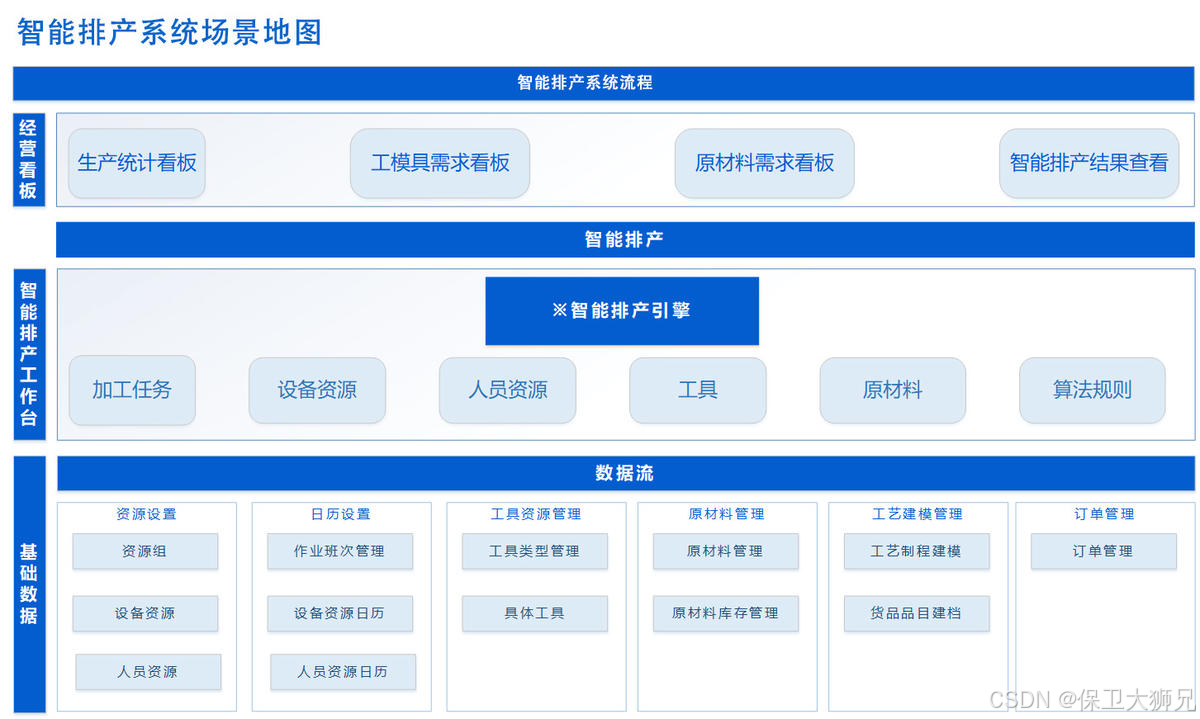Screen dimensions: 1200x719
Task: Select the 人员资源 card in the 智能排产工作台 row
Action: coord(508,390)
